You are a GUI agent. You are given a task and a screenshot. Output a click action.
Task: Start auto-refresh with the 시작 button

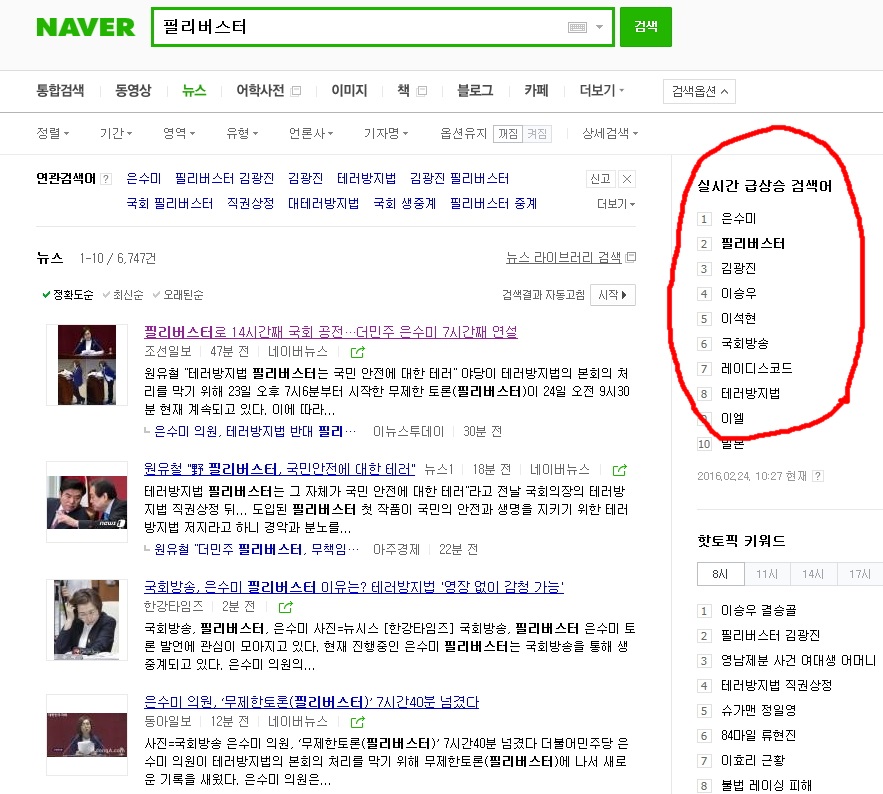(x=613, y=295)
